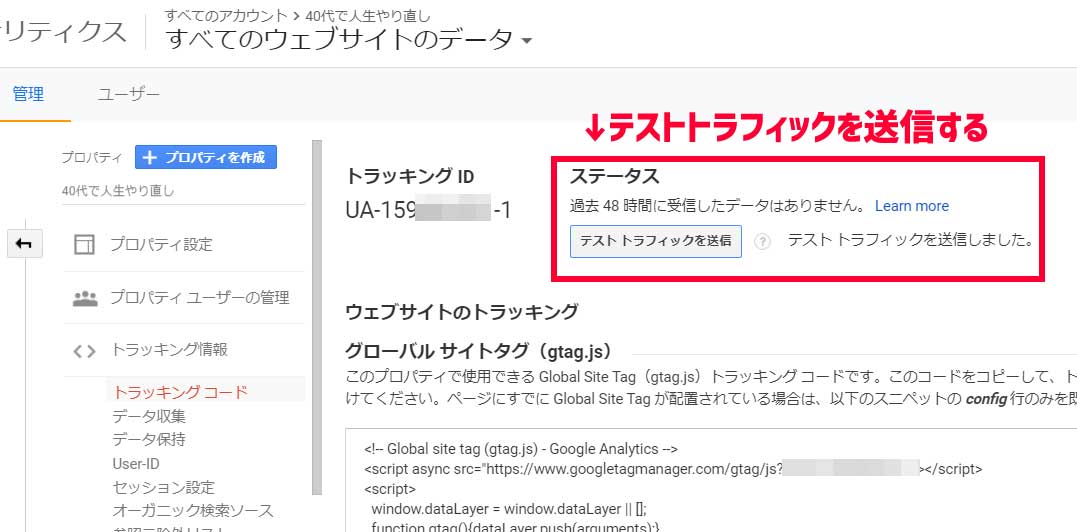Image resolution: width=1077 pixels, height=532 pixels.
Task: Switch to the 管理 tab
Action: click(28, 94)
